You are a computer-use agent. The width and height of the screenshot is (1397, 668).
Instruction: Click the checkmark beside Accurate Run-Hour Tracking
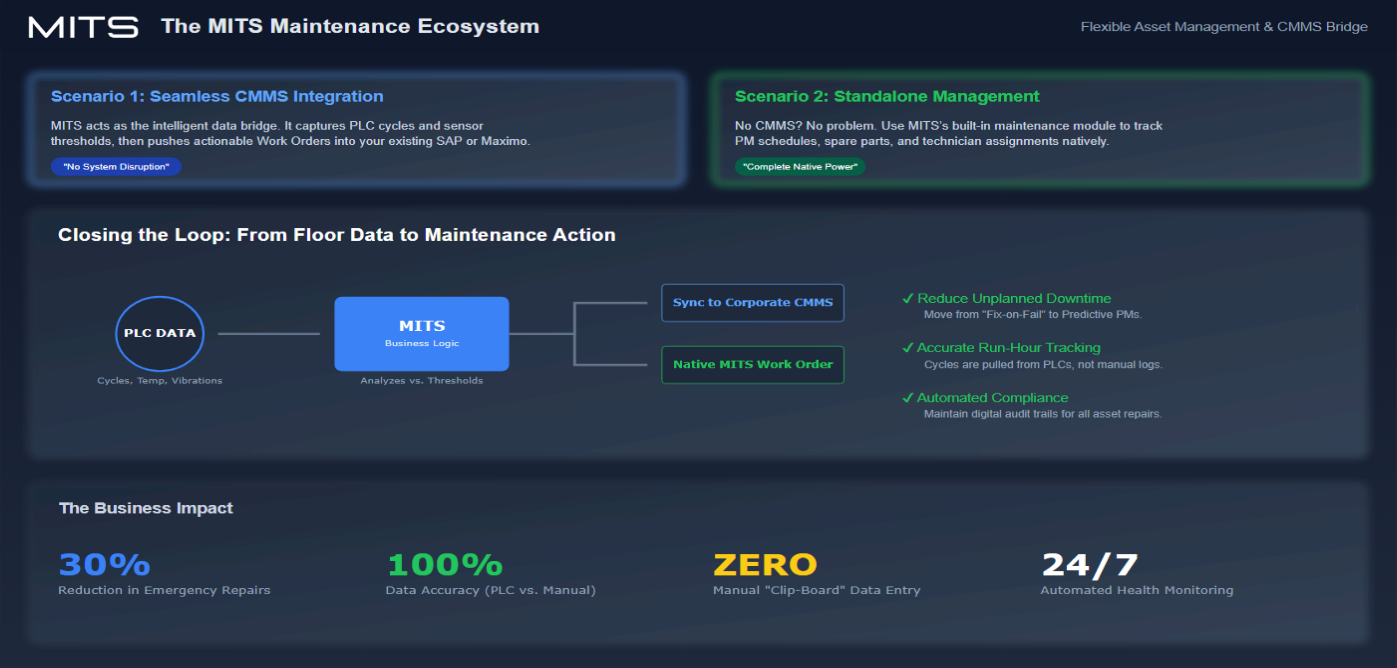pos(908,348)
